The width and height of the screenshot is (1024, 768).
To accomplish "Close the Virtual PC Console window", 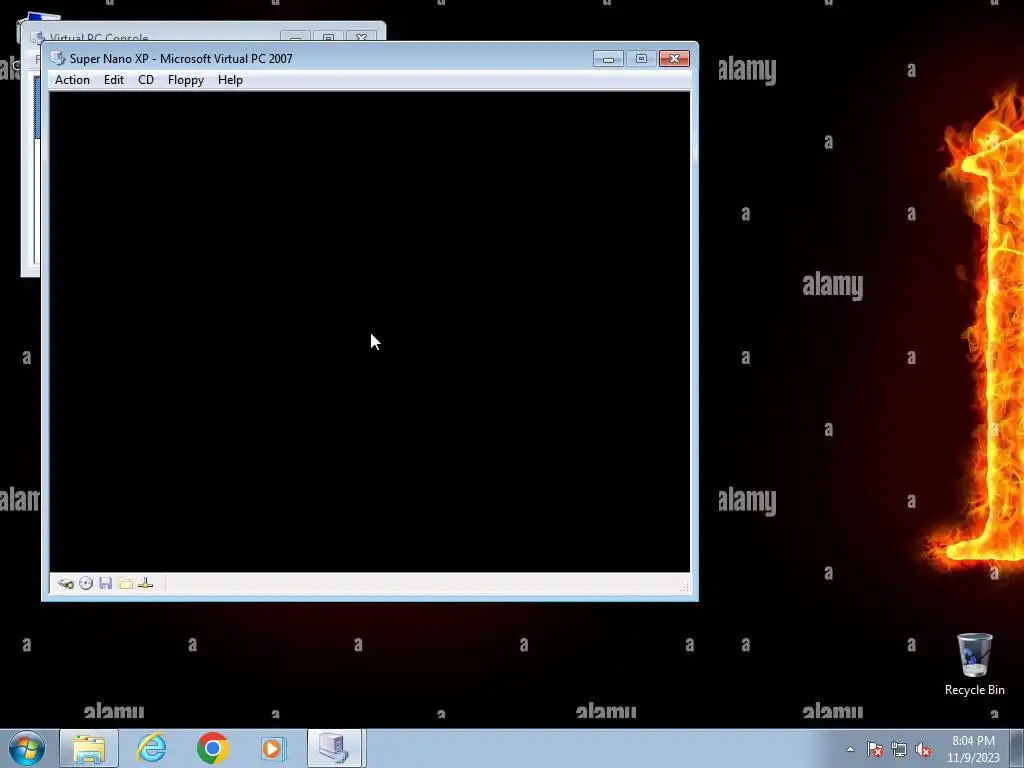I will [361, 37].
